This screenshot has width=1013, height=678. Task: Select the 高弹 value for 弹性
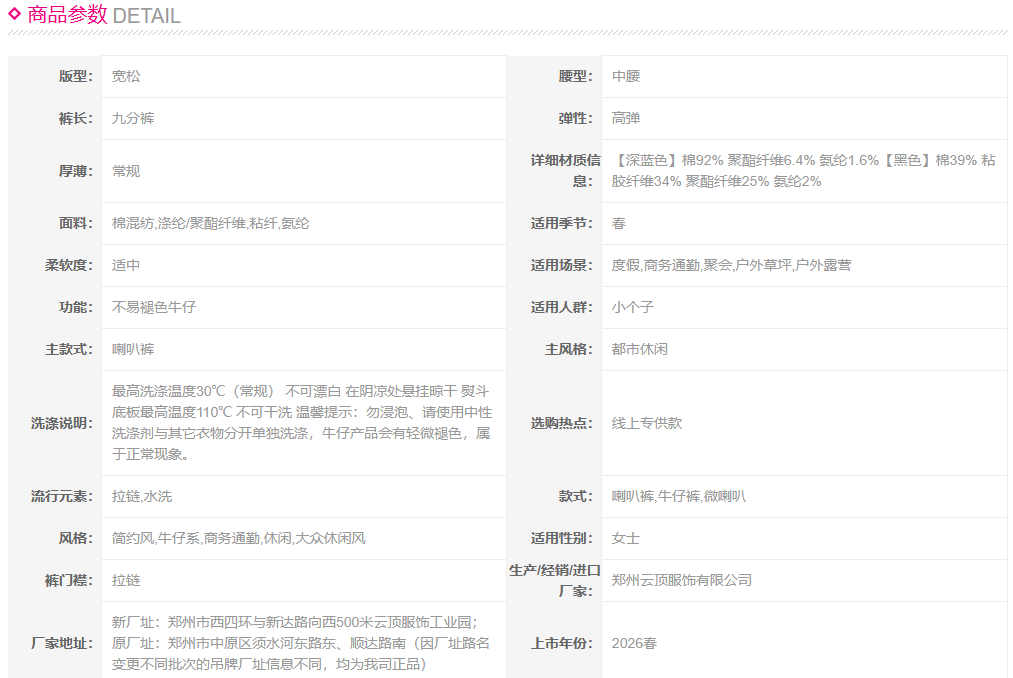click(626, 118)
